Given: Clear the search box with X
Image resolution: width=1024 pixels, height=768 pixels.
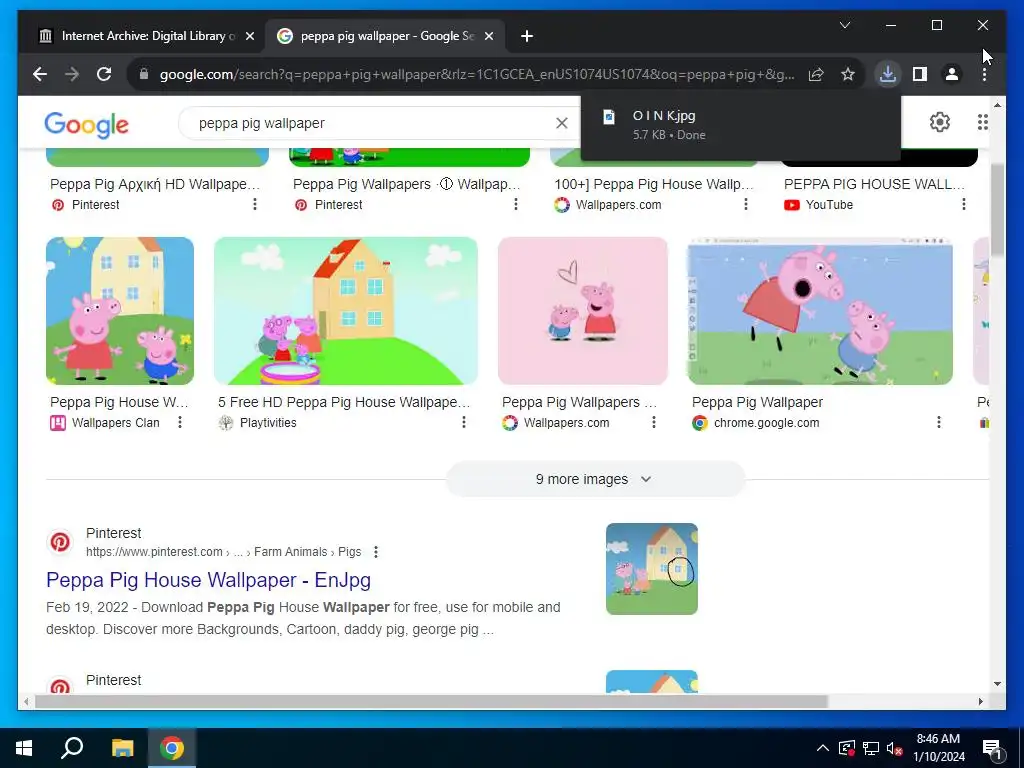Looking at the screenshot, I should click(x=562, y=123).
